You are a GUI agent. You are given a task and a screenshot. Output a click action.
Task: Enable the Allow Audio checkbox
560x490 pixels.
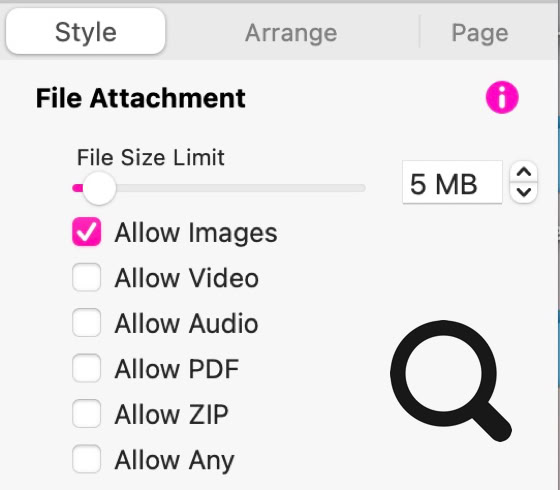pos(86,322)
